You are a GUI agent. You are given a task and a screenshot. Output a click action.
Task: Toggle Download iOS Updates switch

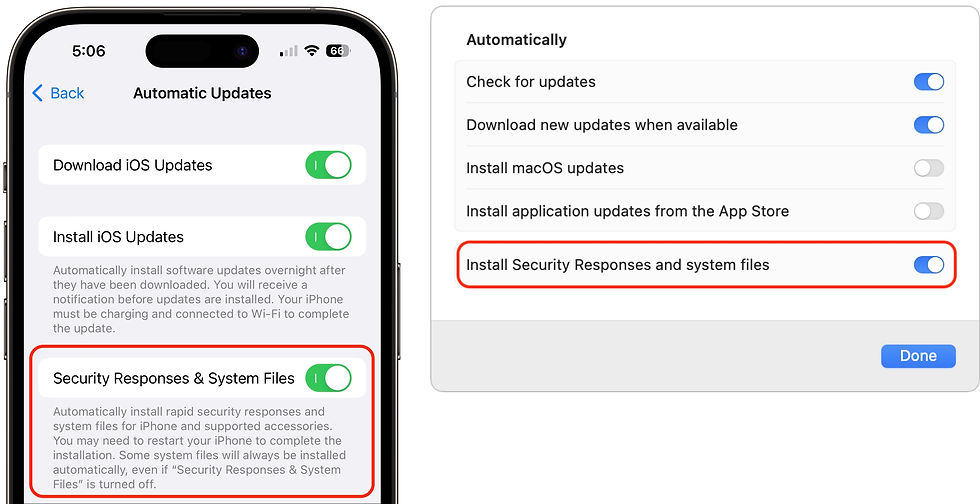[x=328, y=165]
